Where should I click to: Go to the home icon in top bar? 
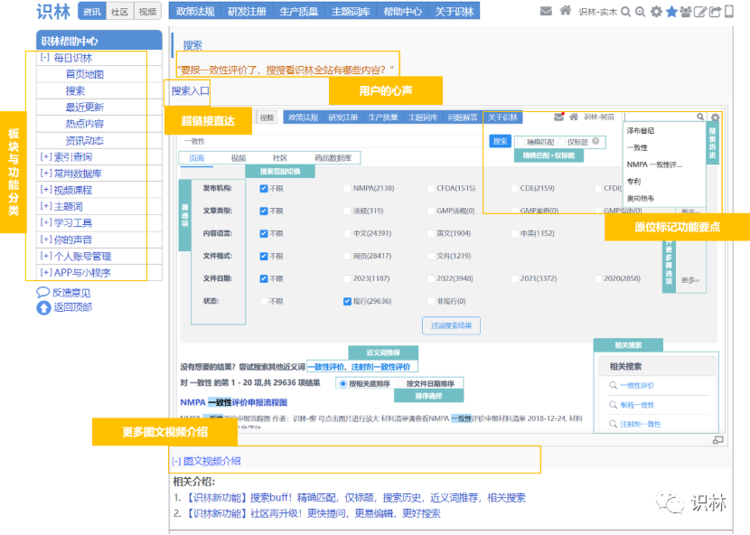(x=565, y=11)
